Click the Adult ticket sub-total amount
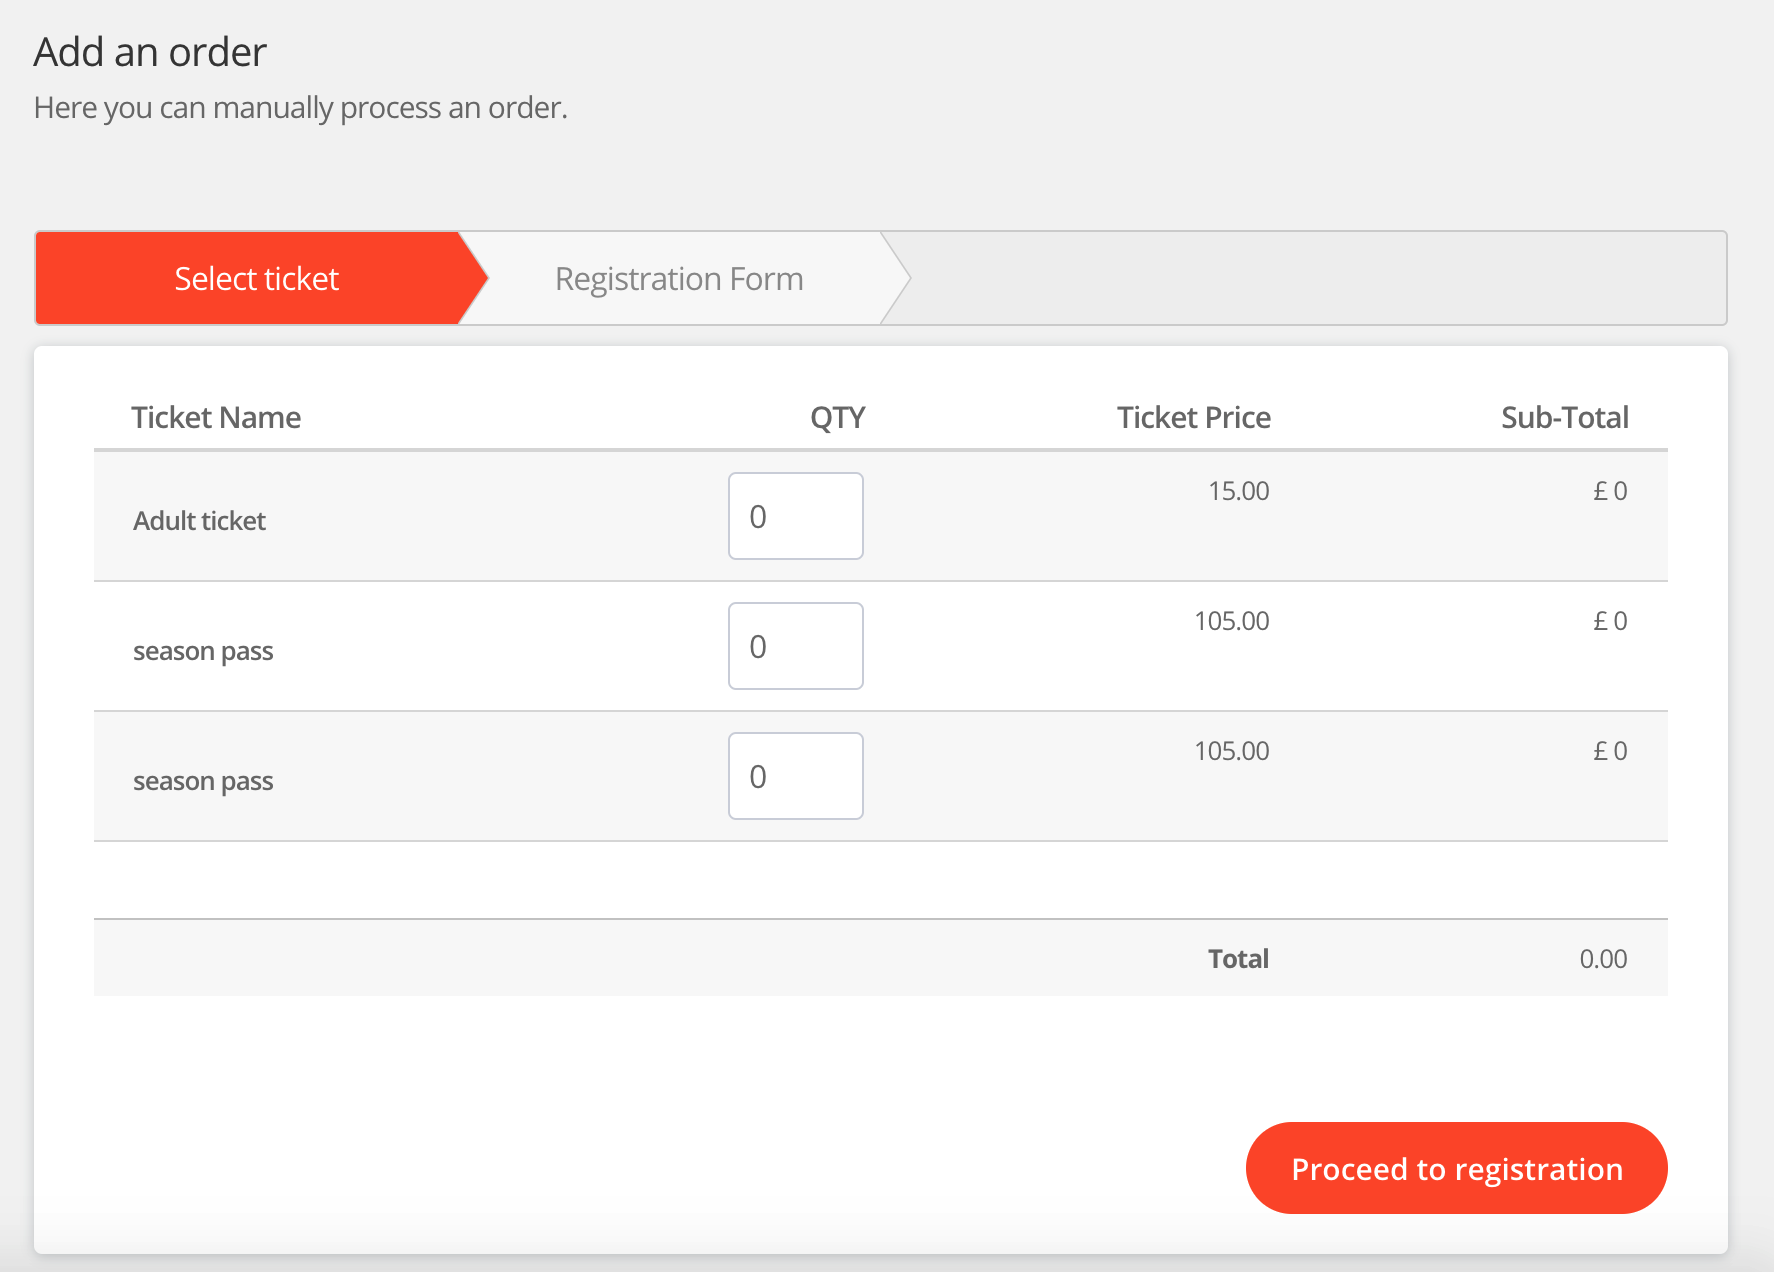The image size is (1774, 1272). click(1610, 491)
